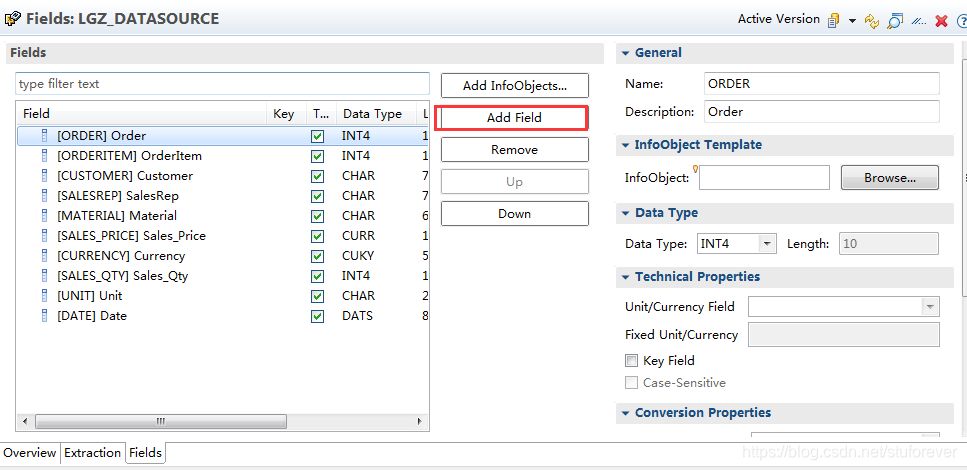This screenshot has width=967, height=470.
Task: Open the dropdown arrow beside the version icon
Action: 852,21
